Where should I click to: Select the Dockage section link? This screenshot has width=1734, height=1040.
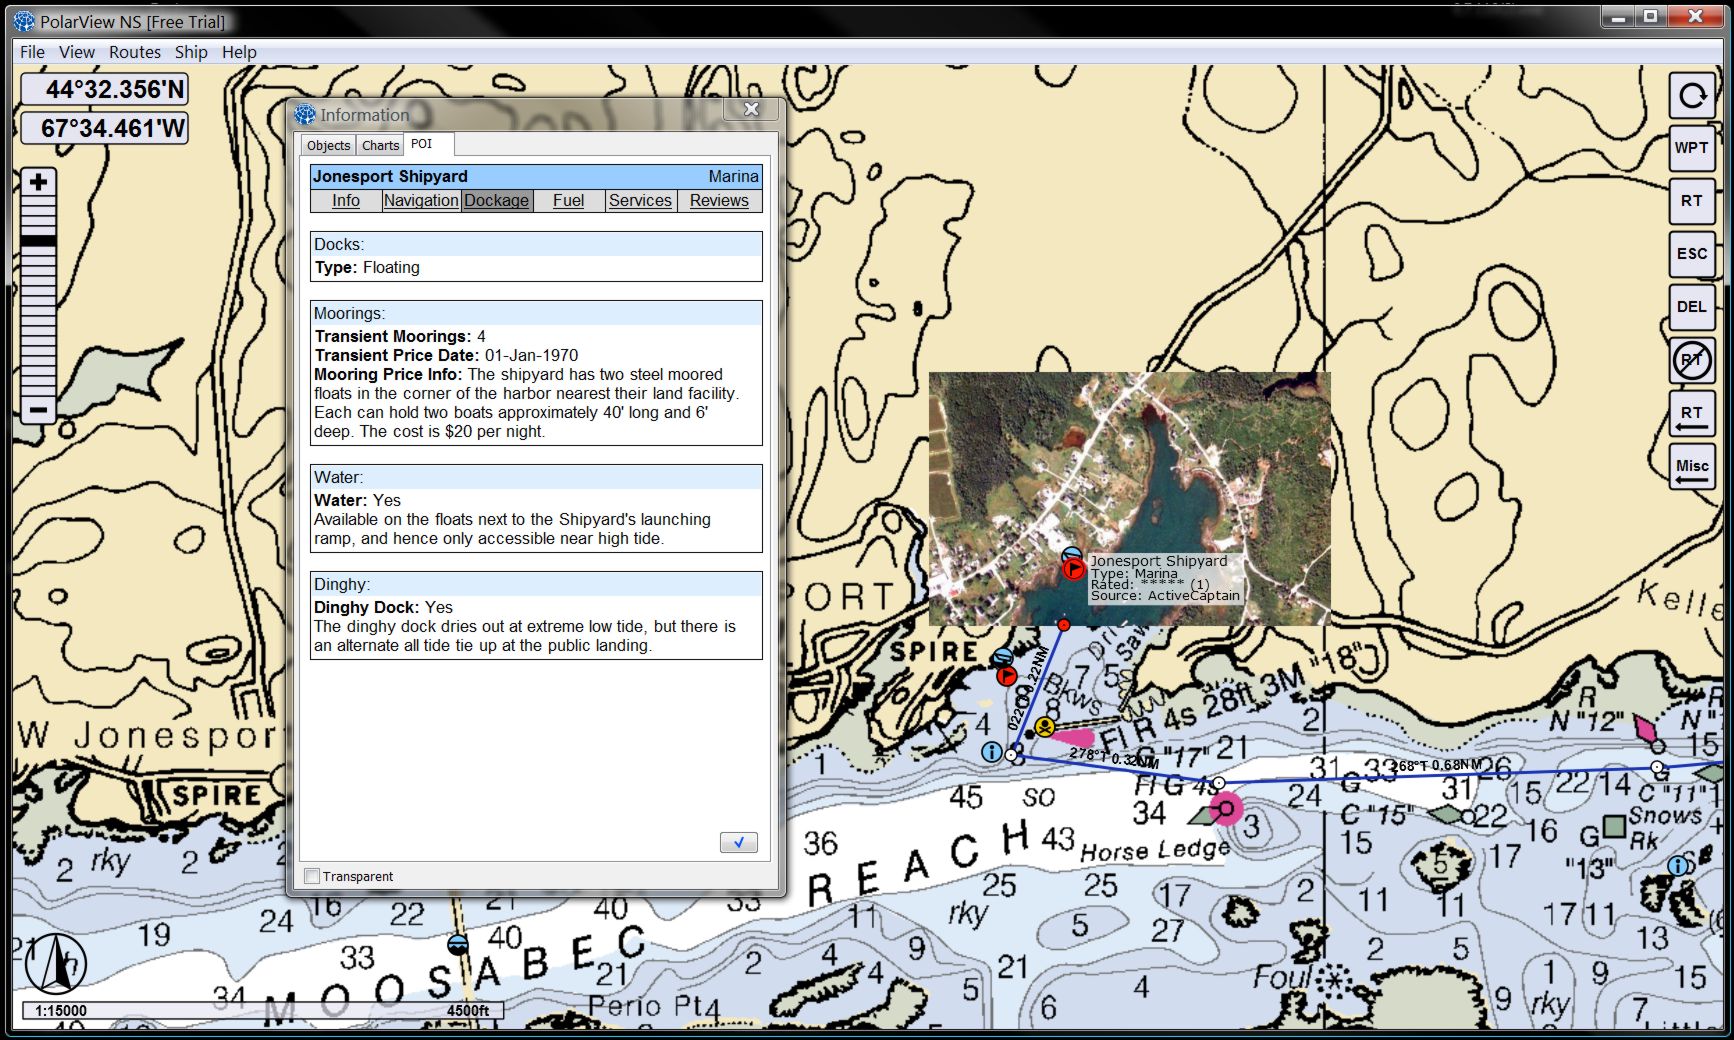[x=497, y=200]
